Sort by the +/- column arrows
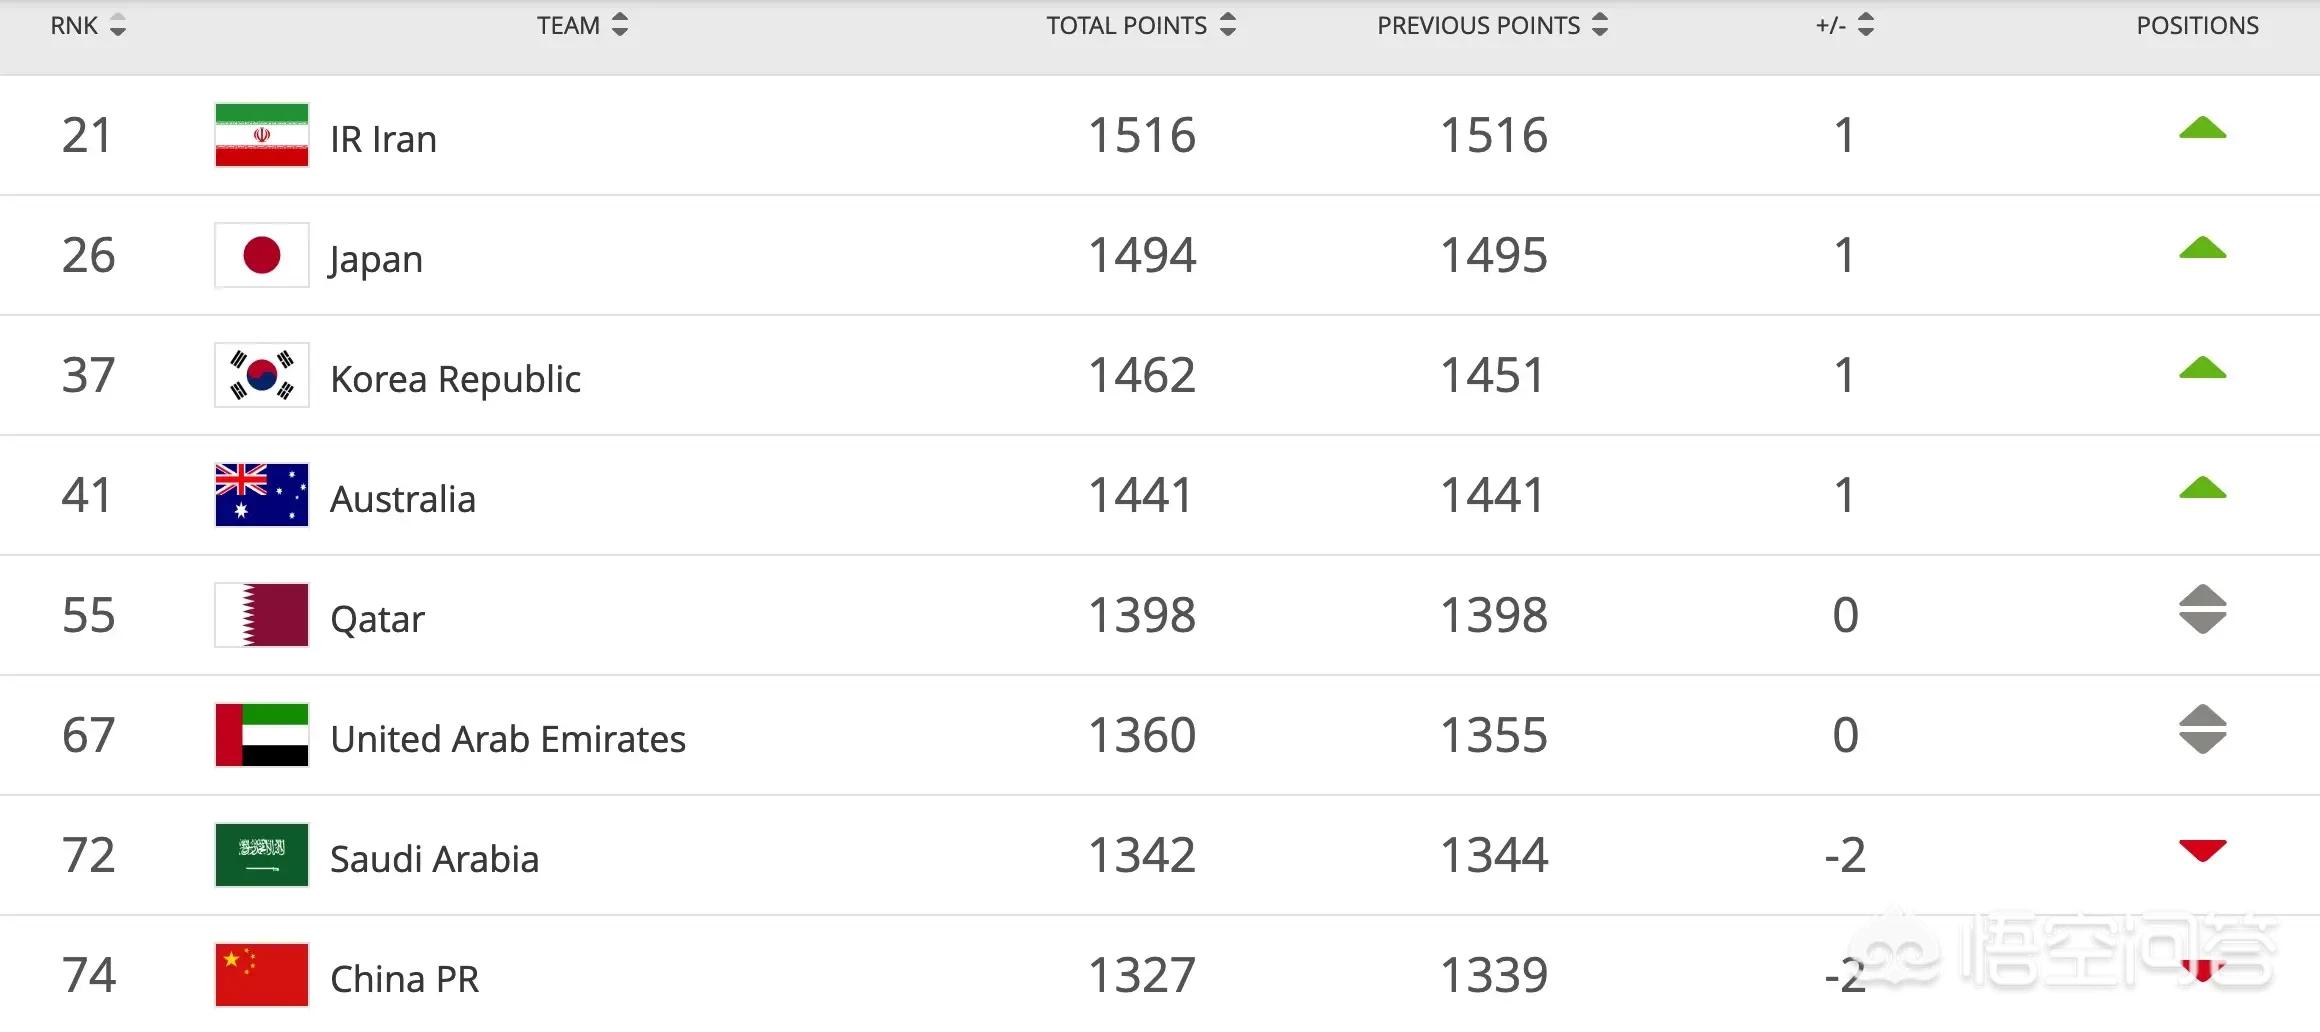The width and height of the screenshot is (2320, 1032). (1866, 26)
